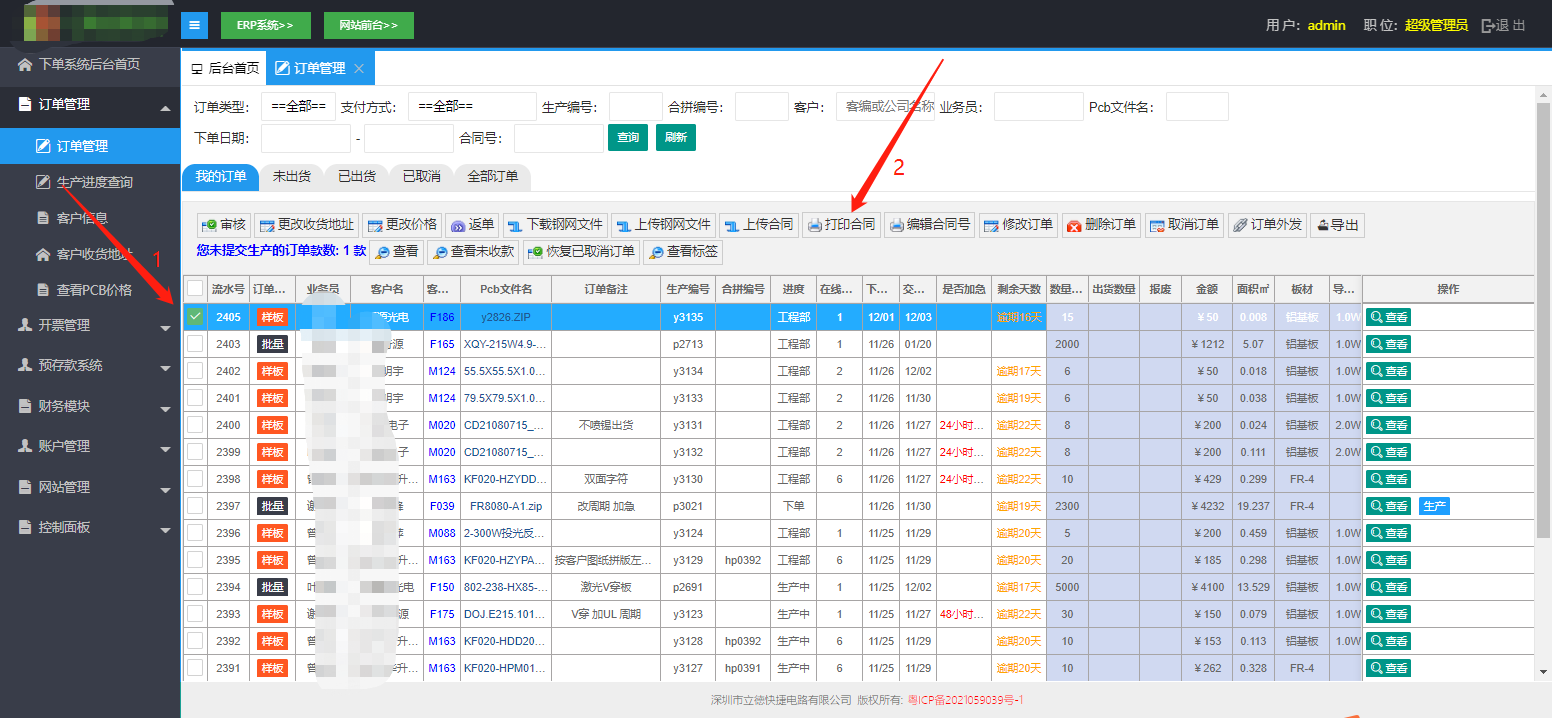Click the green 查询 search button
The height and width of the screenshot is (718, 1552).
628,138
